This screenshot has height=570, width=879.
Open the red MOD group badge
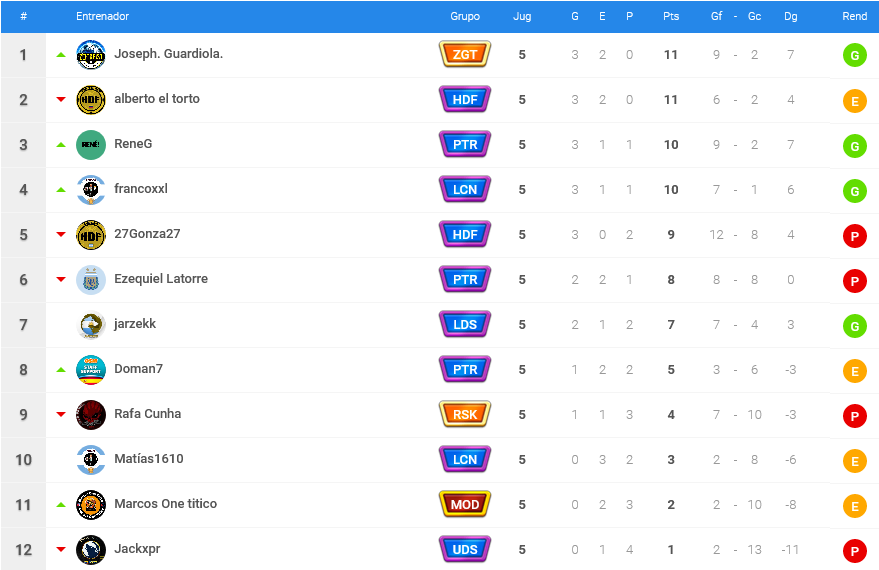pos(465,504)
